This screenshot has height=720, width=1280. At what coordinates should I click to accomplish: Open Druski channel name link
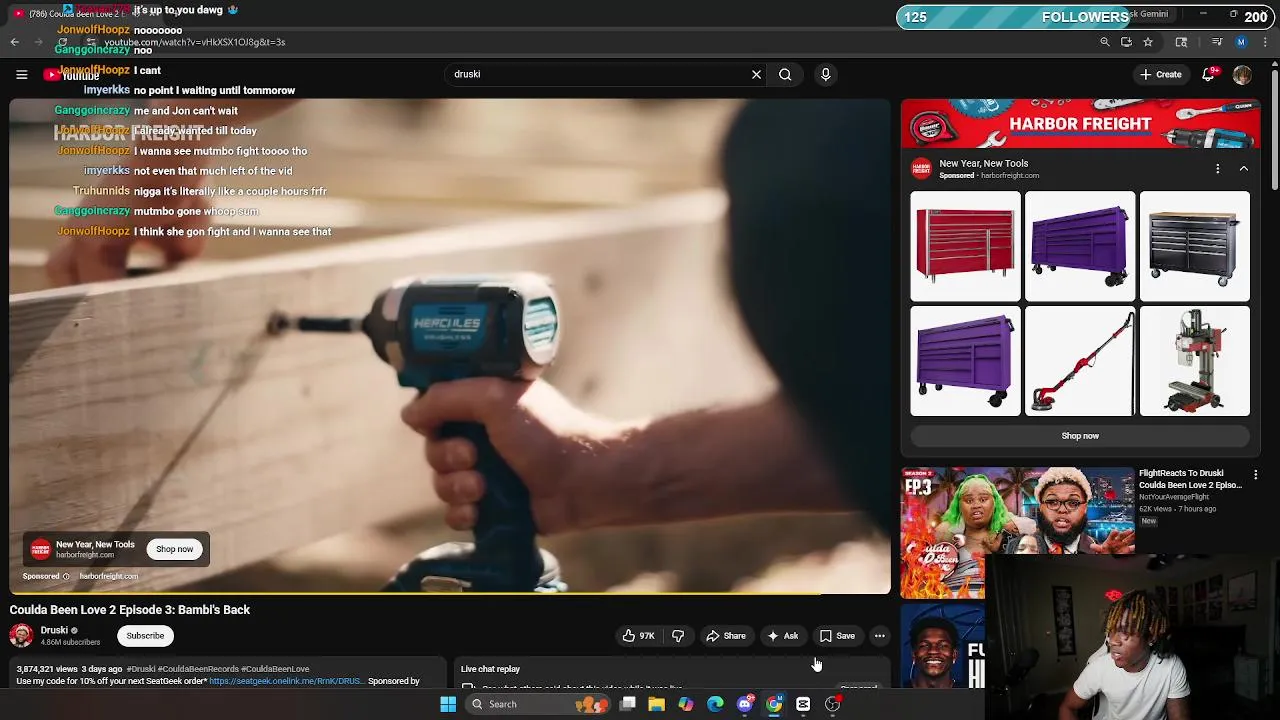[x=54, y=630]
